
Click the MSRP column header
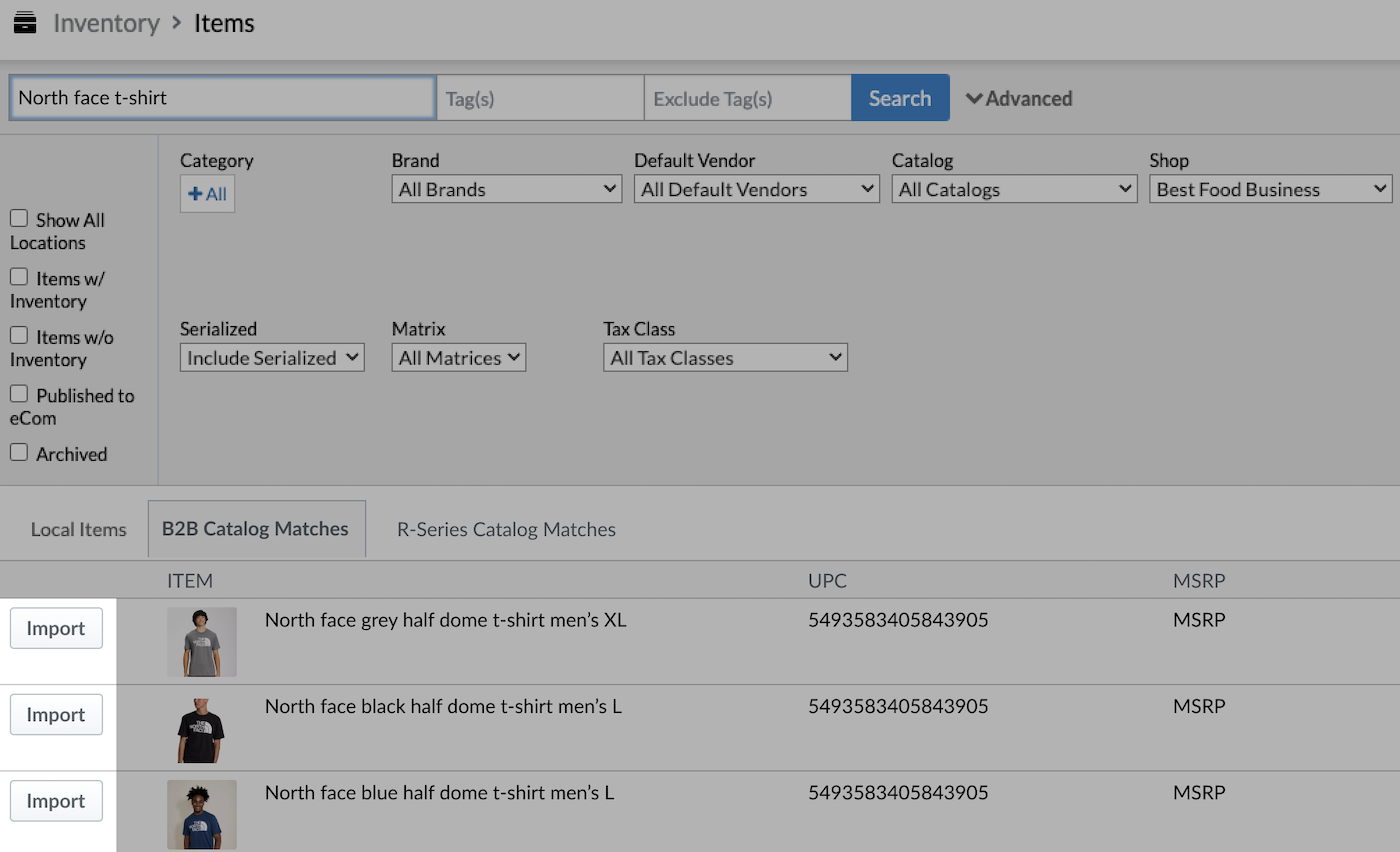point(1199,581)
